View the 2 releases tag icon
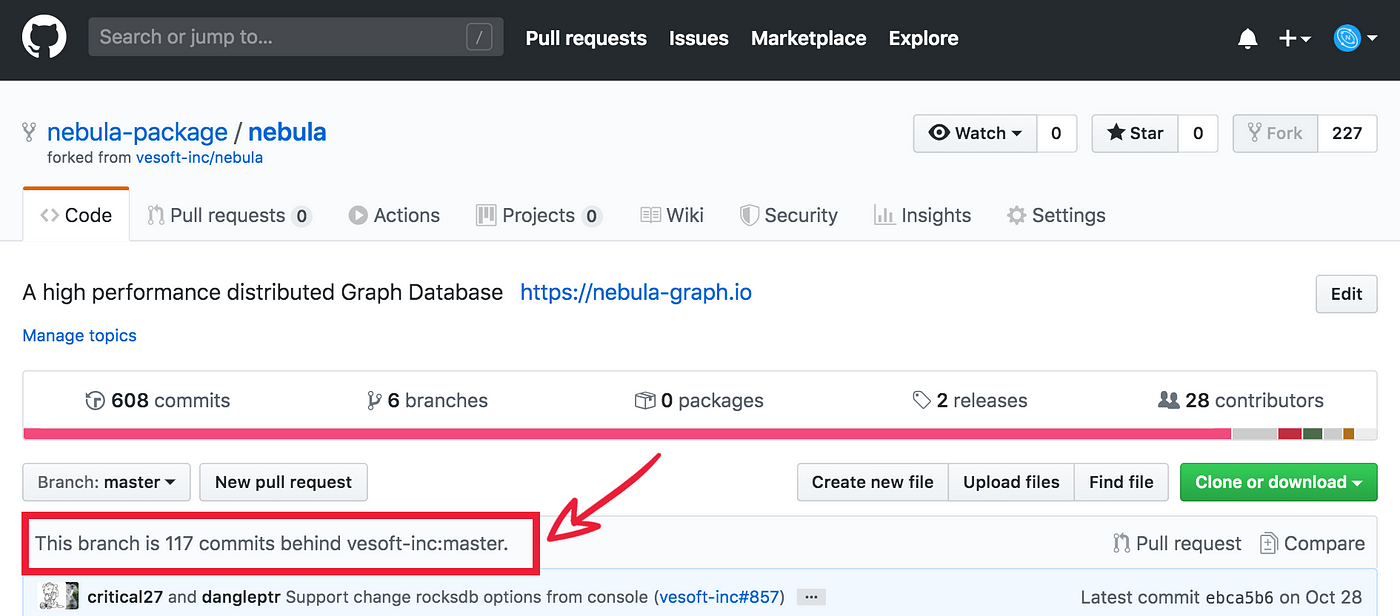The width and height of the screenshot is (1400, 616). click(x=921, y=400)
